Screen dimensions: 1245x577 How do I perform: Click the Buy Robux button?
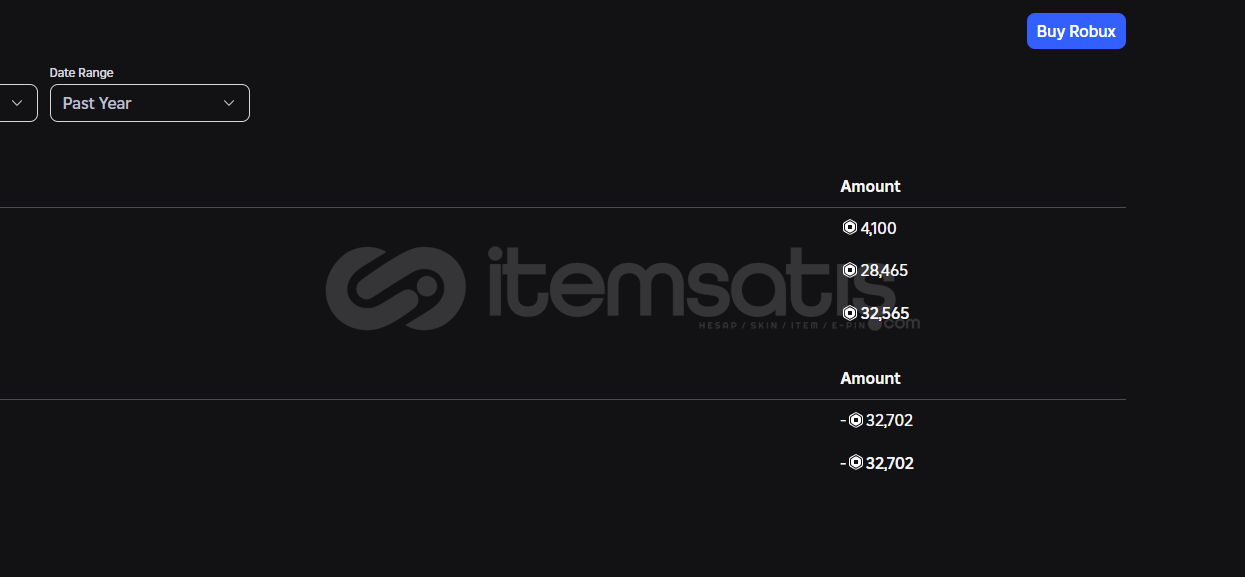point(1076,31)
